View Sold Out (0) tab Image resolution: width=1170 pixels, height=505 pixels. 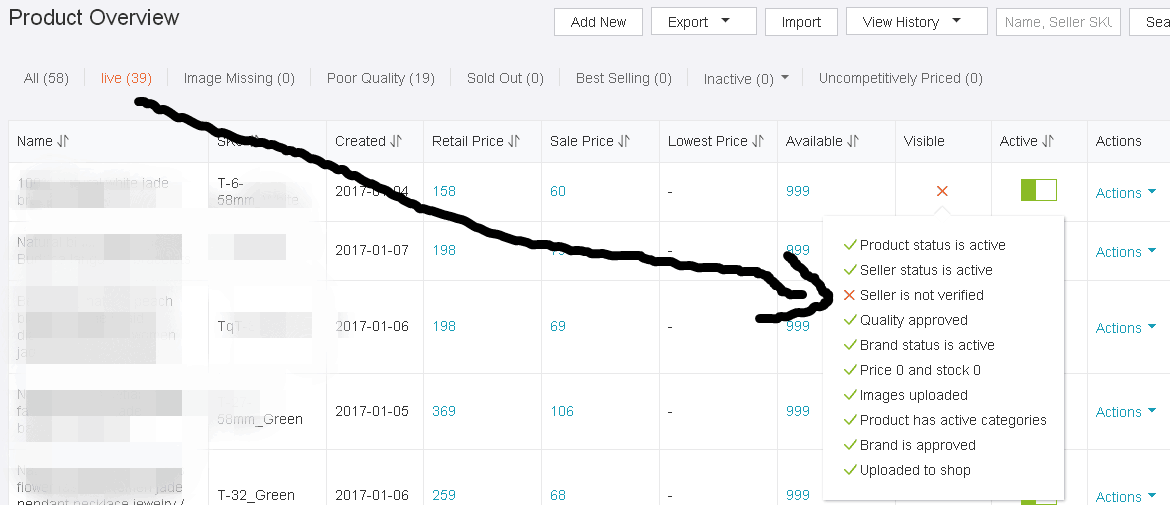(x=505, y=78)
